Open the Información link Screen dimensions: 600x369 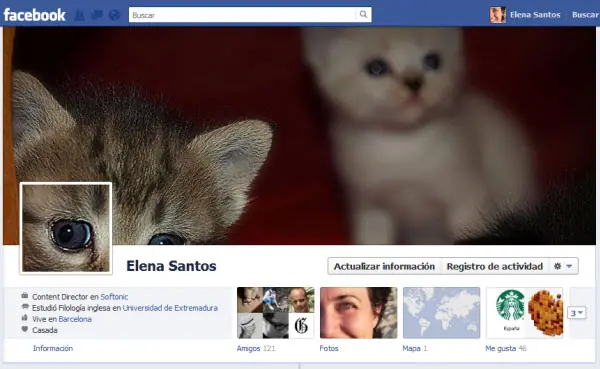tap(53, 348)
